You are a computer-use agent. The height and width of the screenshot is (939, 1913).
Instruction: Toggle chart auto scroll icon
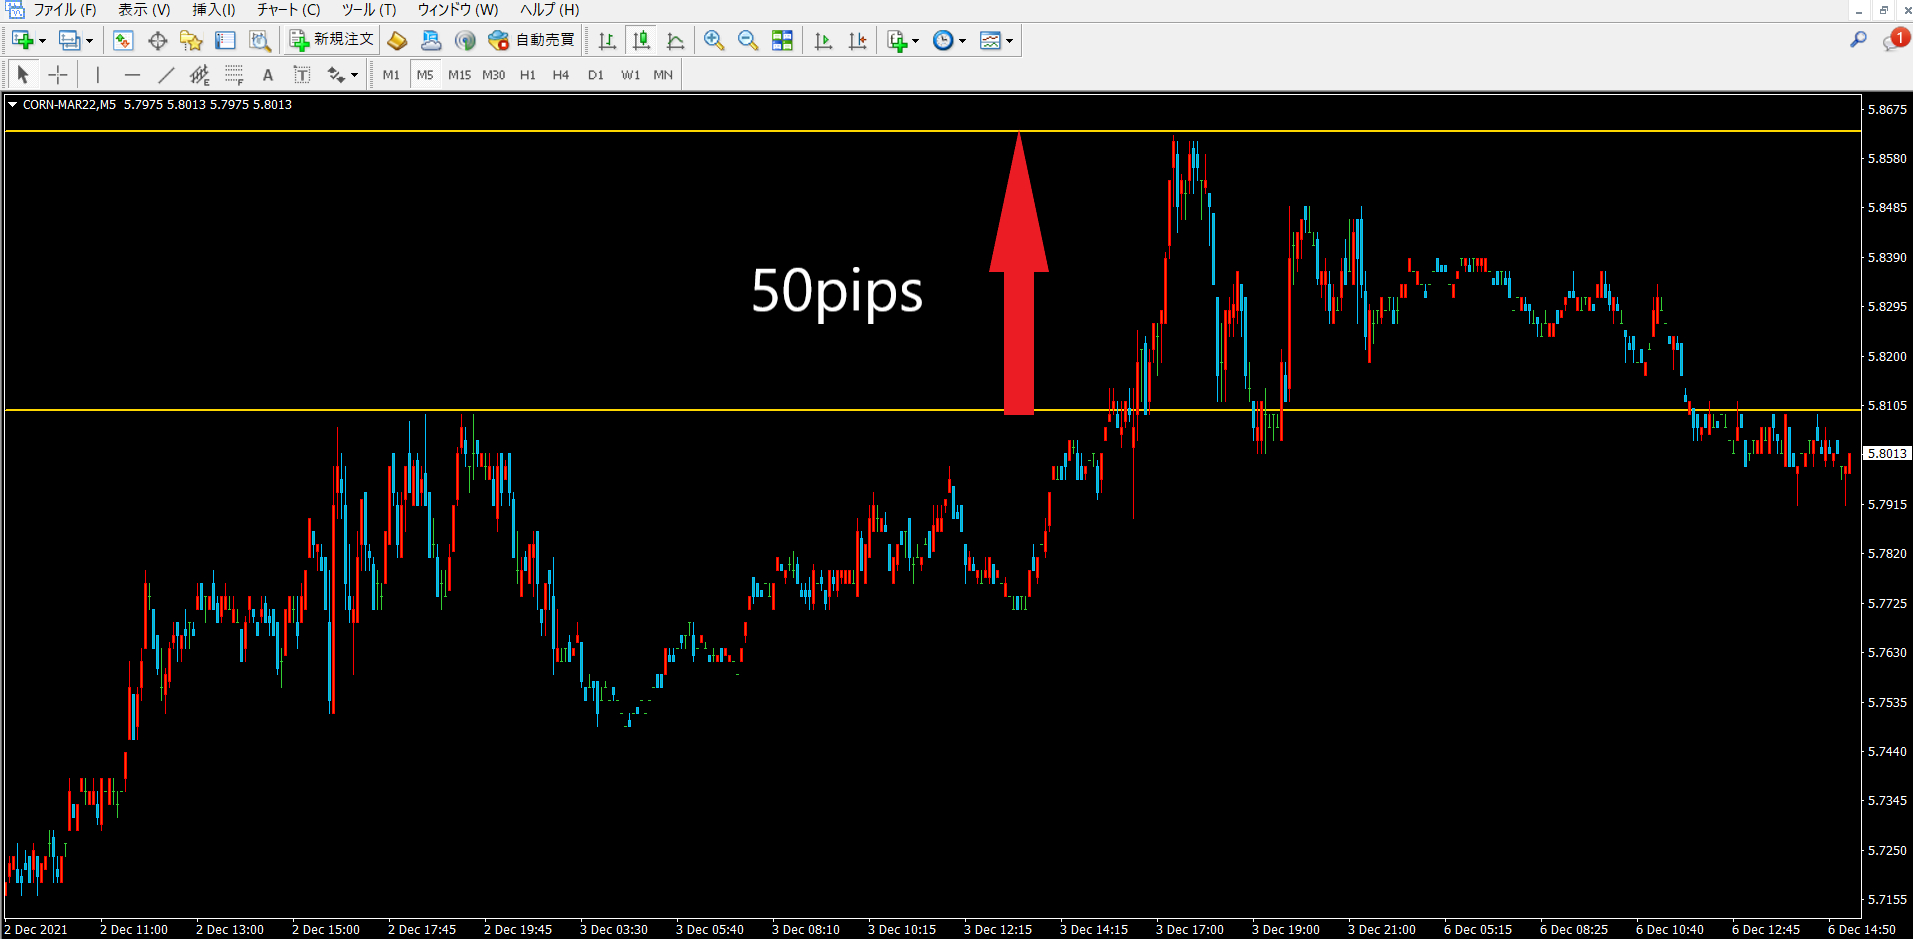coord(823,40)
